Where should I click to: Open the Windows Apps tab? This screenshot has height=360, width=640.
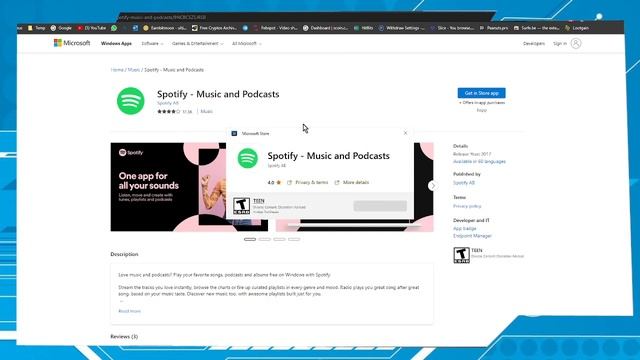click(x=116, y=43)
